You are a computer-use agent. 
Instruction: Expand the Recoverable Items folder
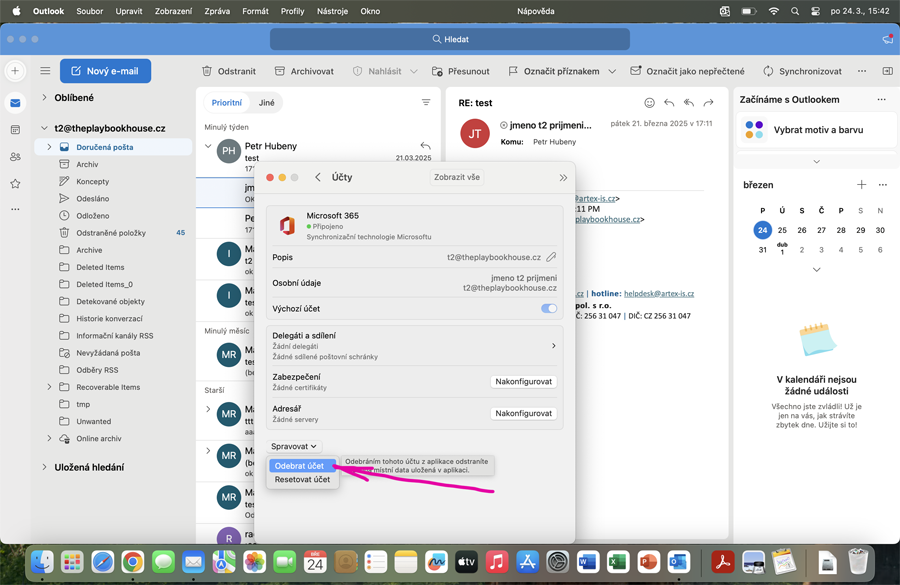(x=49, y=387)
